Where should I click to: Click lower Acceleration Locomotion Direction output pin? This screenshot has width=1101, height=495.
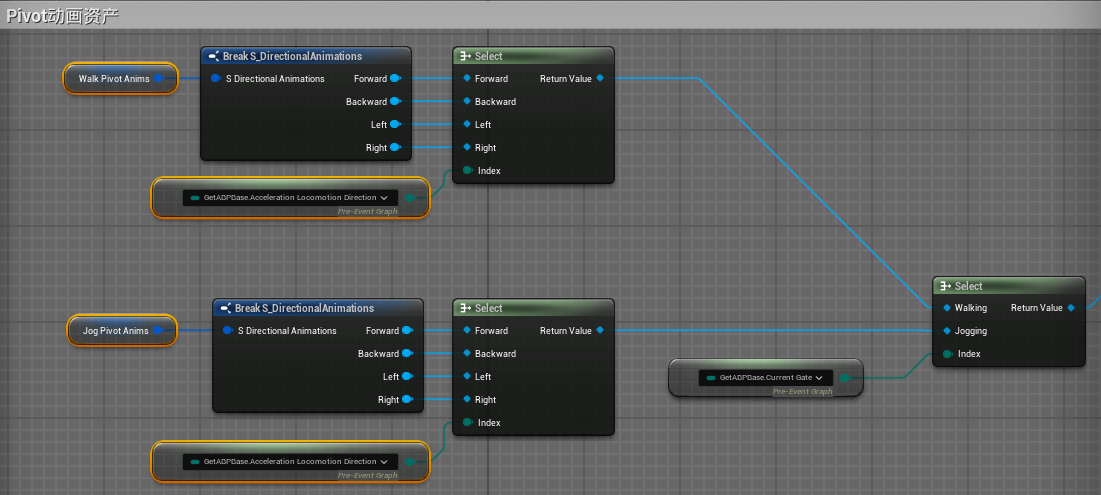(x=411, y=462)
